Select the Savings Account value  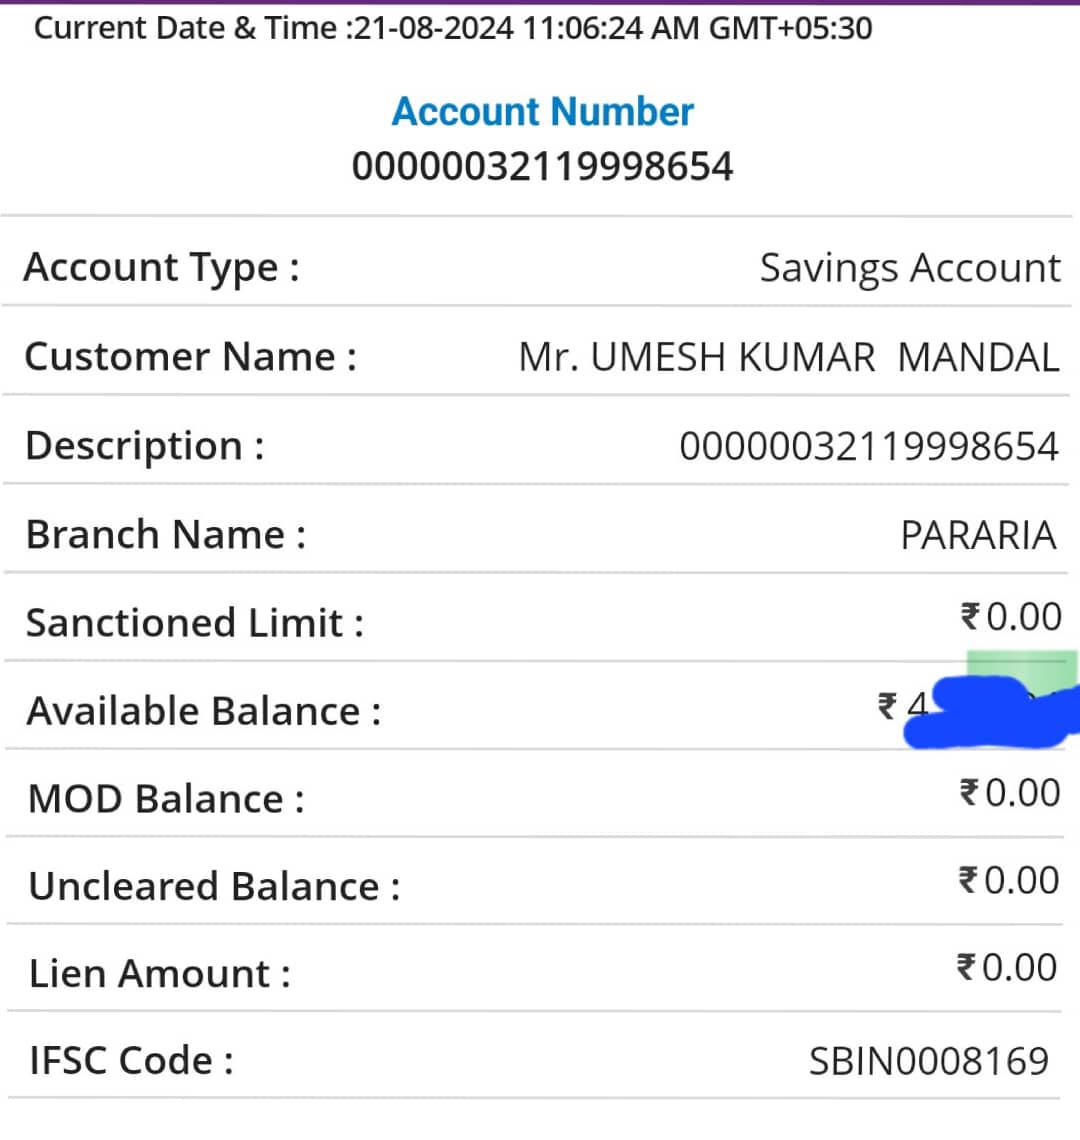[911, 268]
